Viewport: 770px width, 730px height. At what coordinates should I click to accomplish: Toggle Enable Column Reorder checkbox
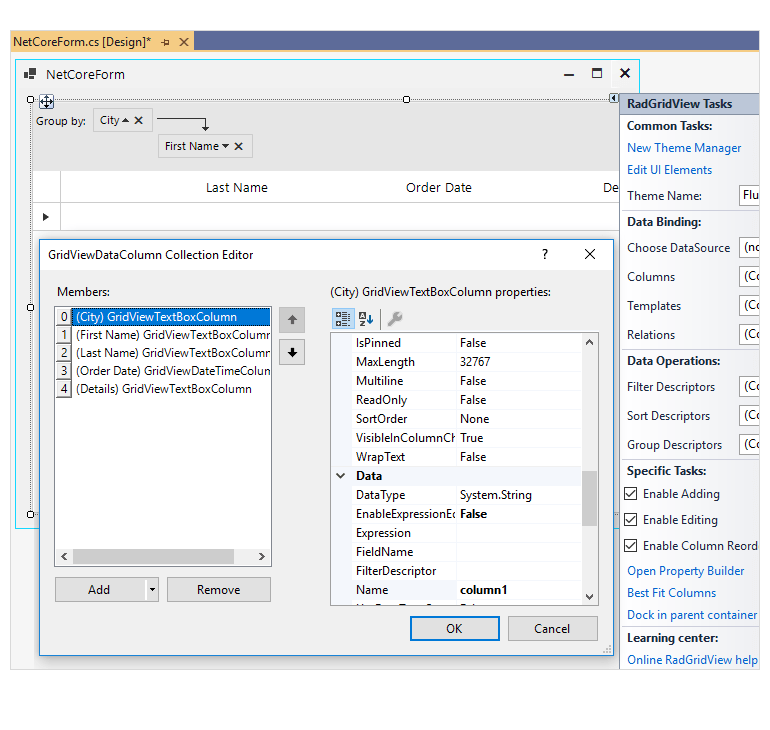(x=631, y=546)
